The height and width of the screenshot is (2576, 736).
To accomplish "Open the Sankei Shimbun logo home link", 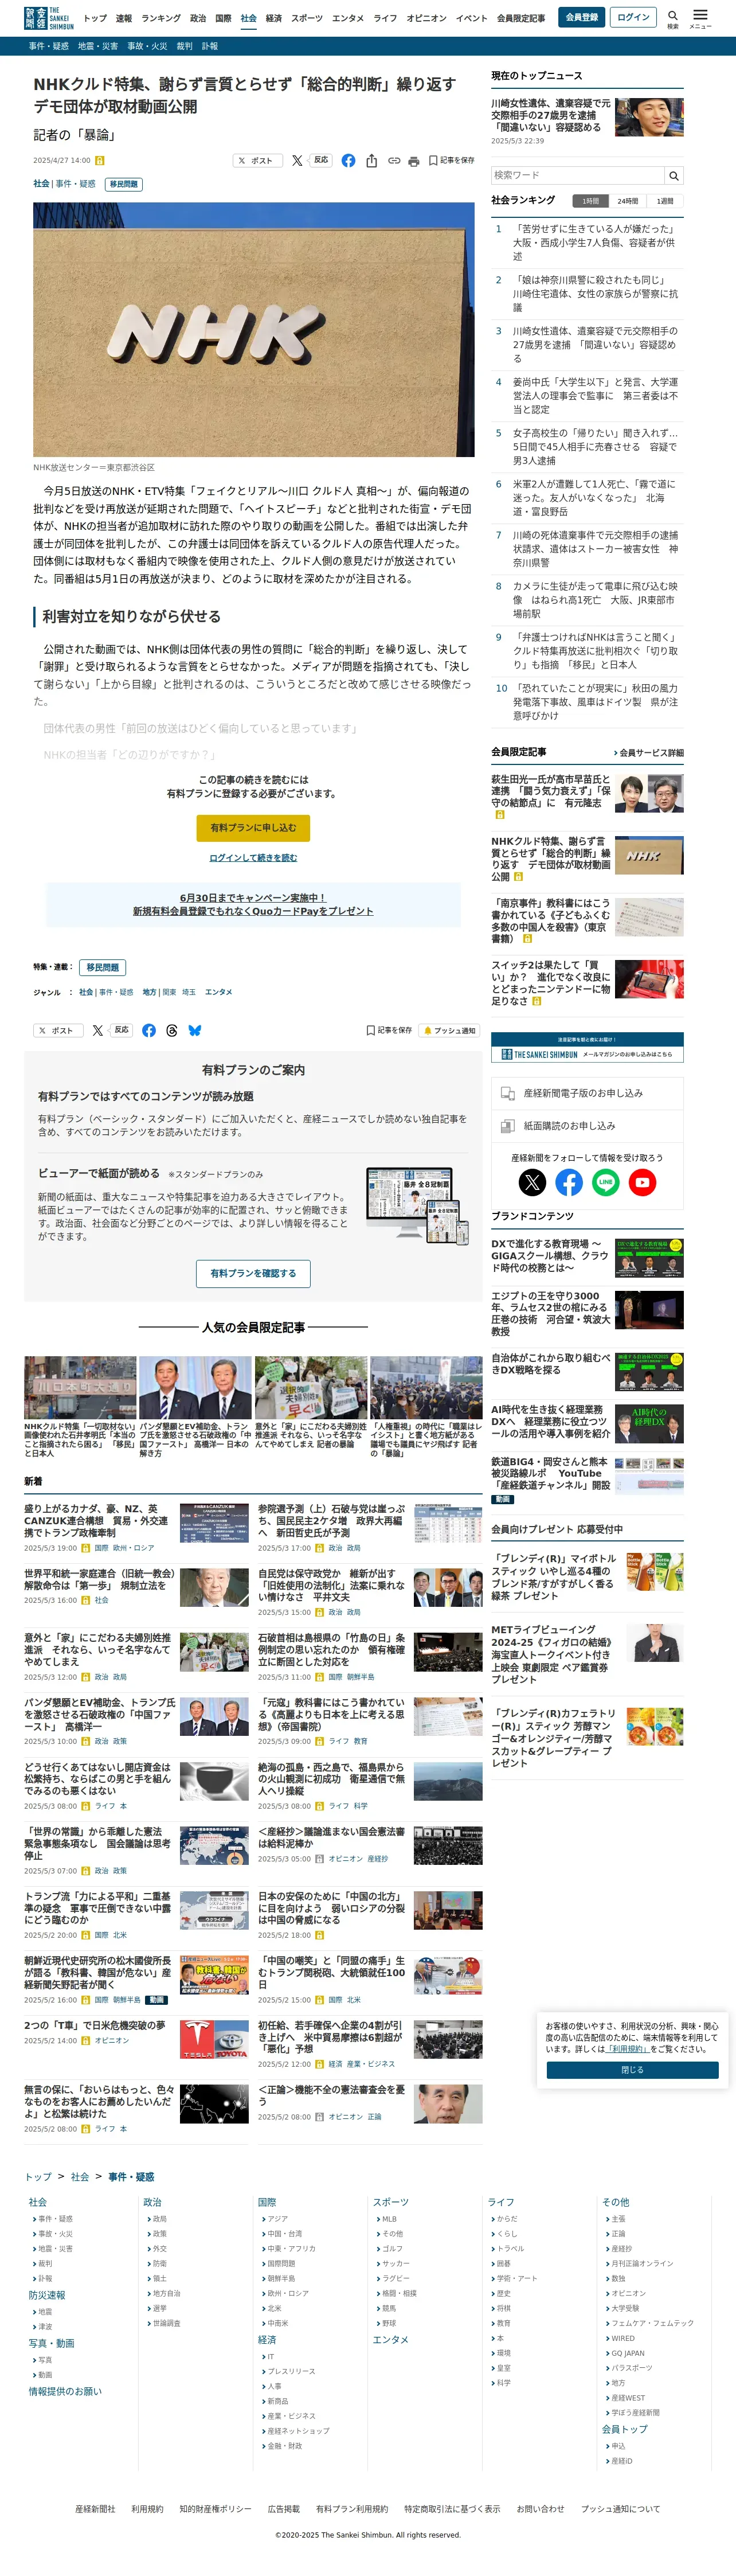I will click(48, 18).
